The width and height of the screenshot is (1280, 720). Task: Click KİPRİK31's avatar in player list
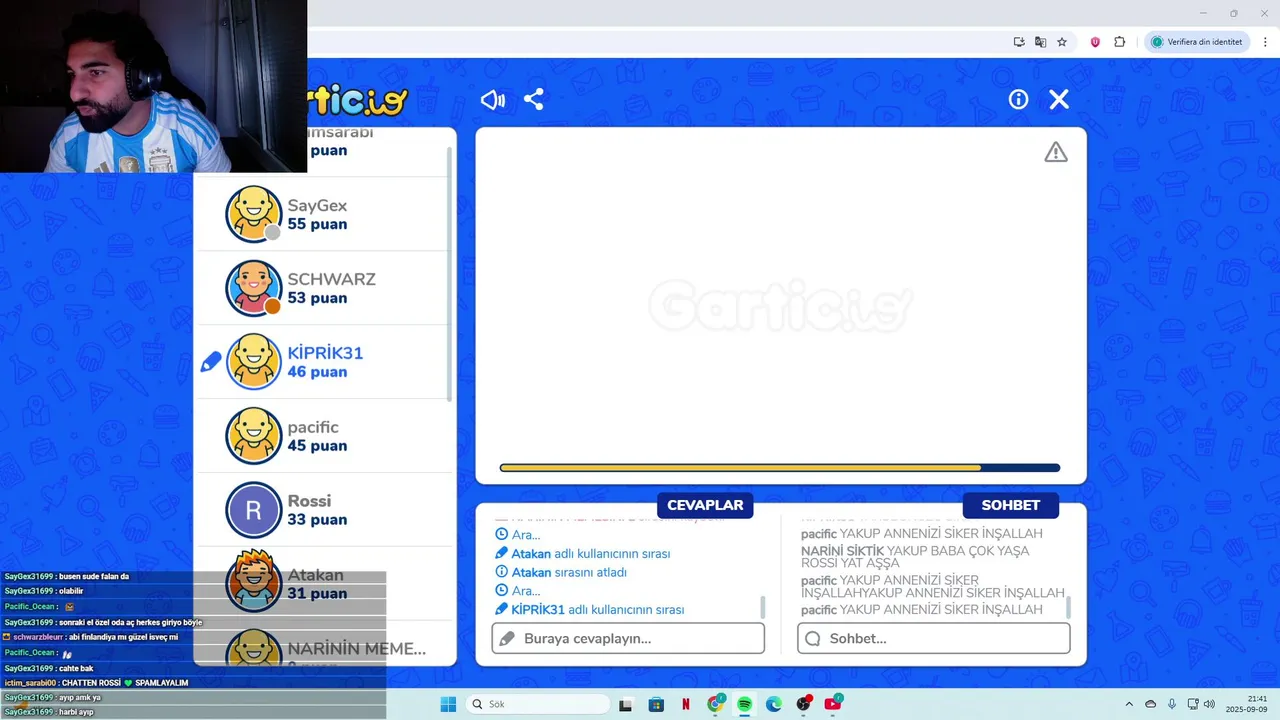pyautogui.click(x=254, y=362)
